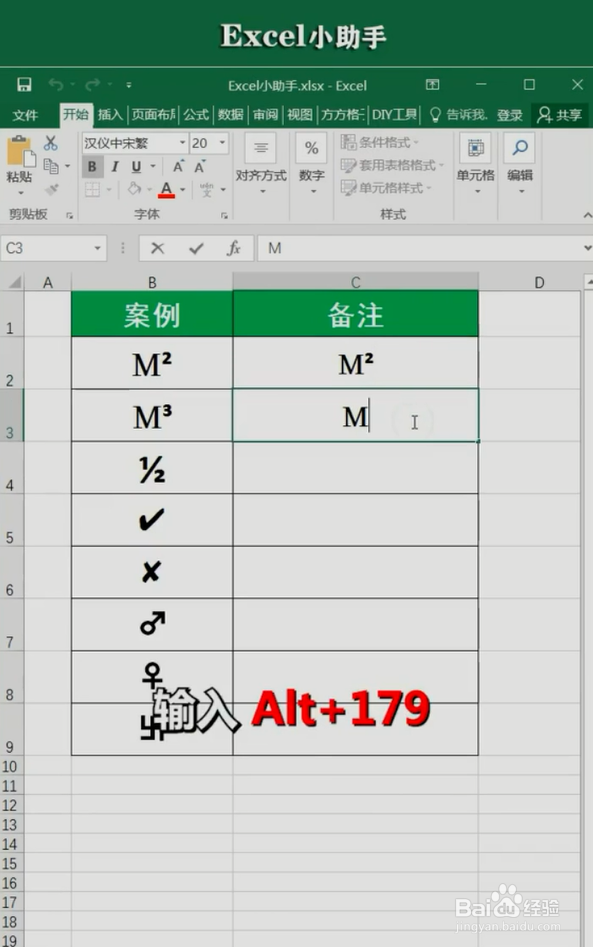Click the Insert Function fx icon

point(234,248)
